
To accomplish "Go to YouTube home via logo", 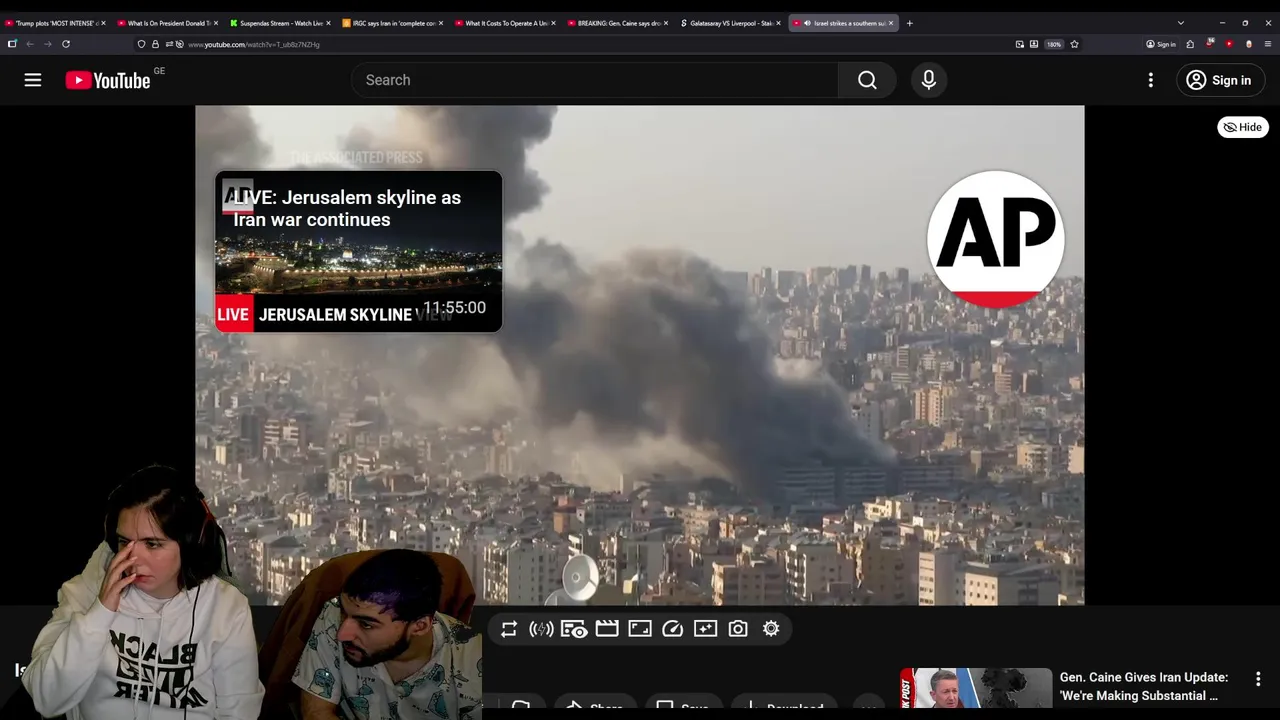I will [108, 80].
